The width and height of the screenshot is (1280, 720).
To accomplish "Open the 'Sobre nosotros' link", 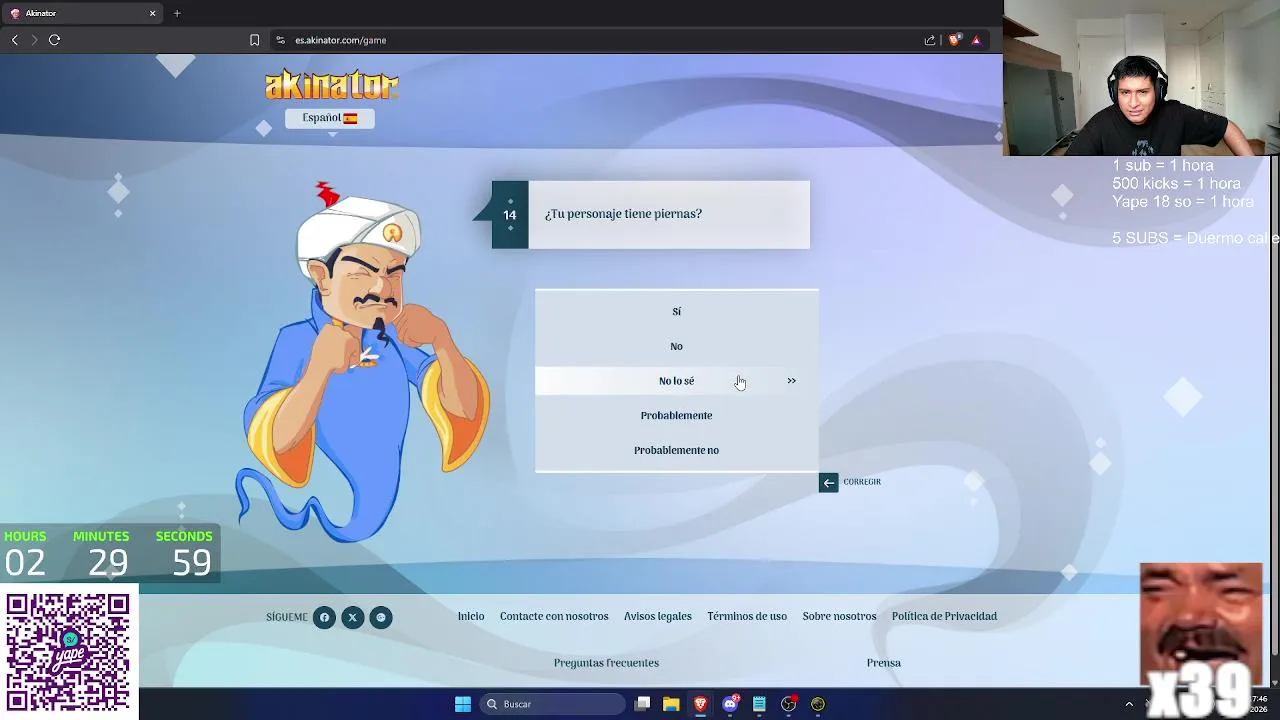I will [839, 616].
